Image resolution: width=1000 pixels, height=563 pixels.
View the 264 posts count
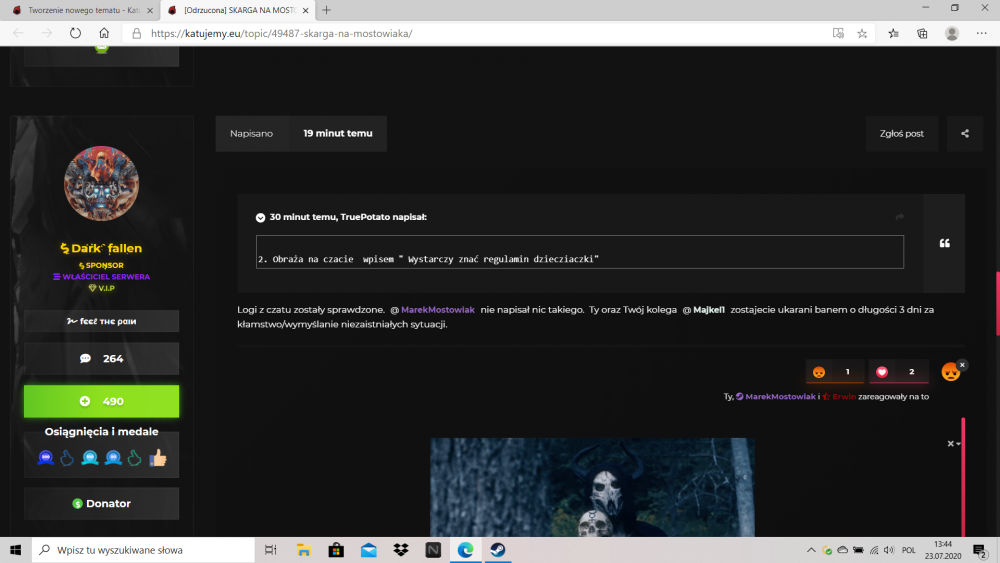tap(101, 358)
